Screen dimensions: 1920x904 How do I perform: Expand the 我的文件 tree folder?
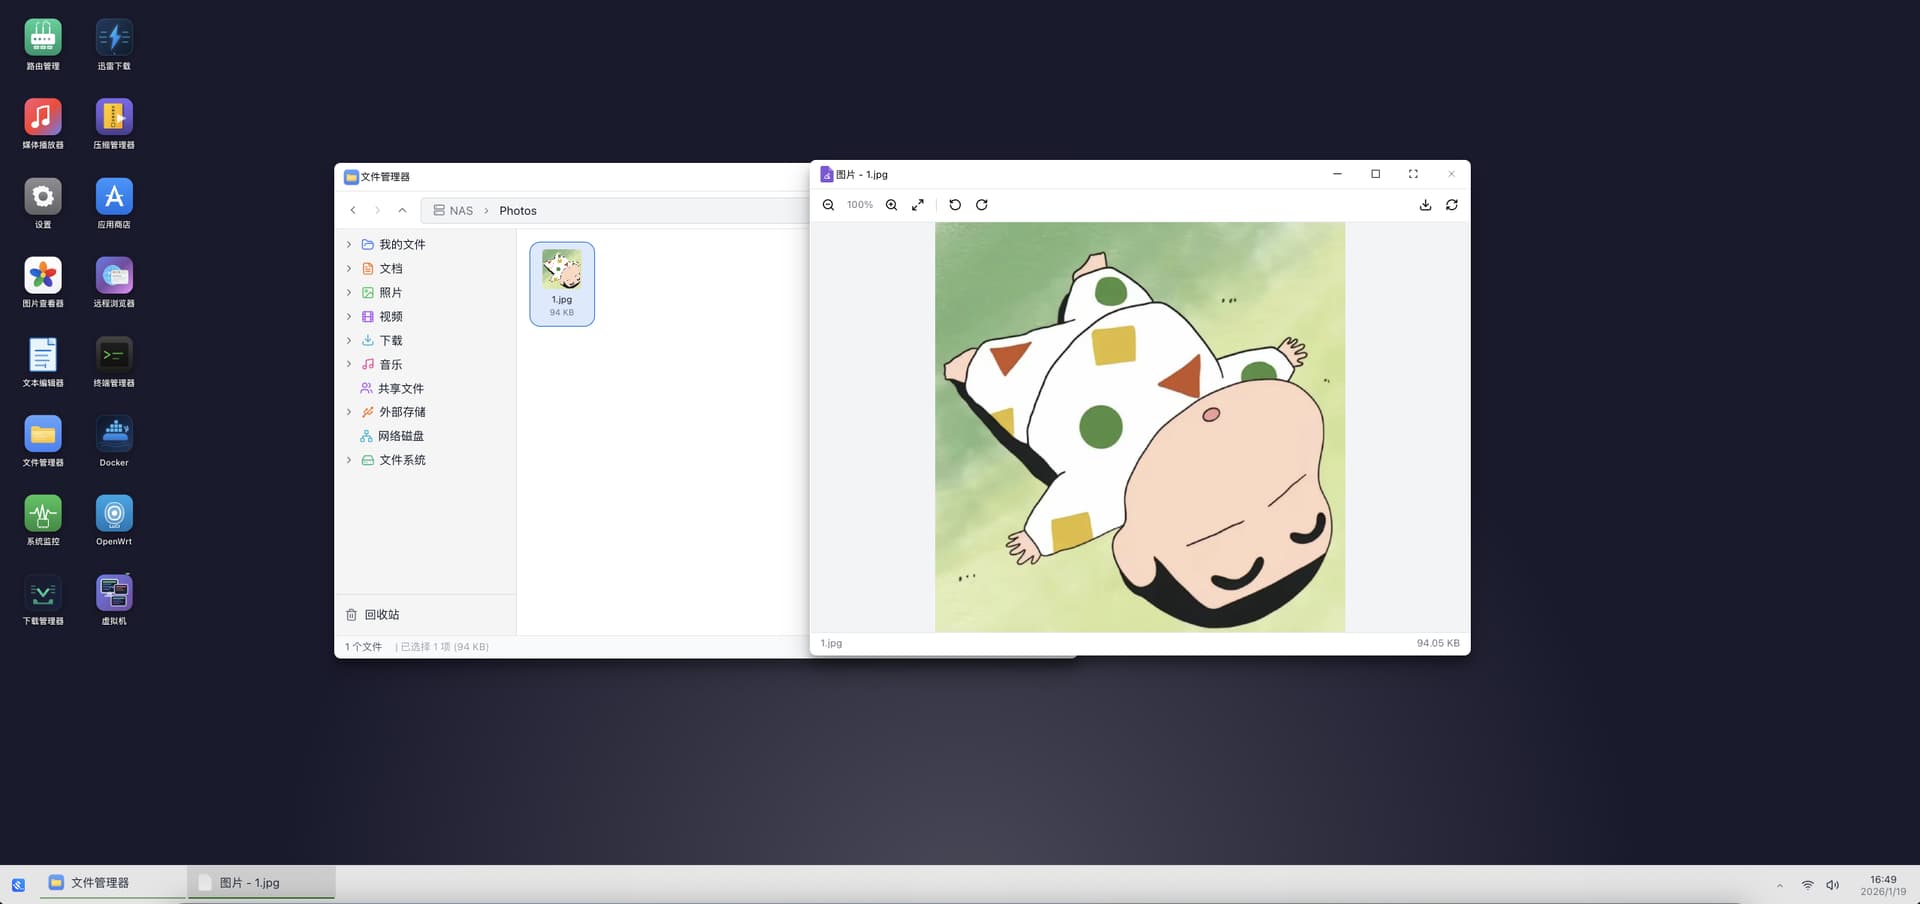coord(349,245)
